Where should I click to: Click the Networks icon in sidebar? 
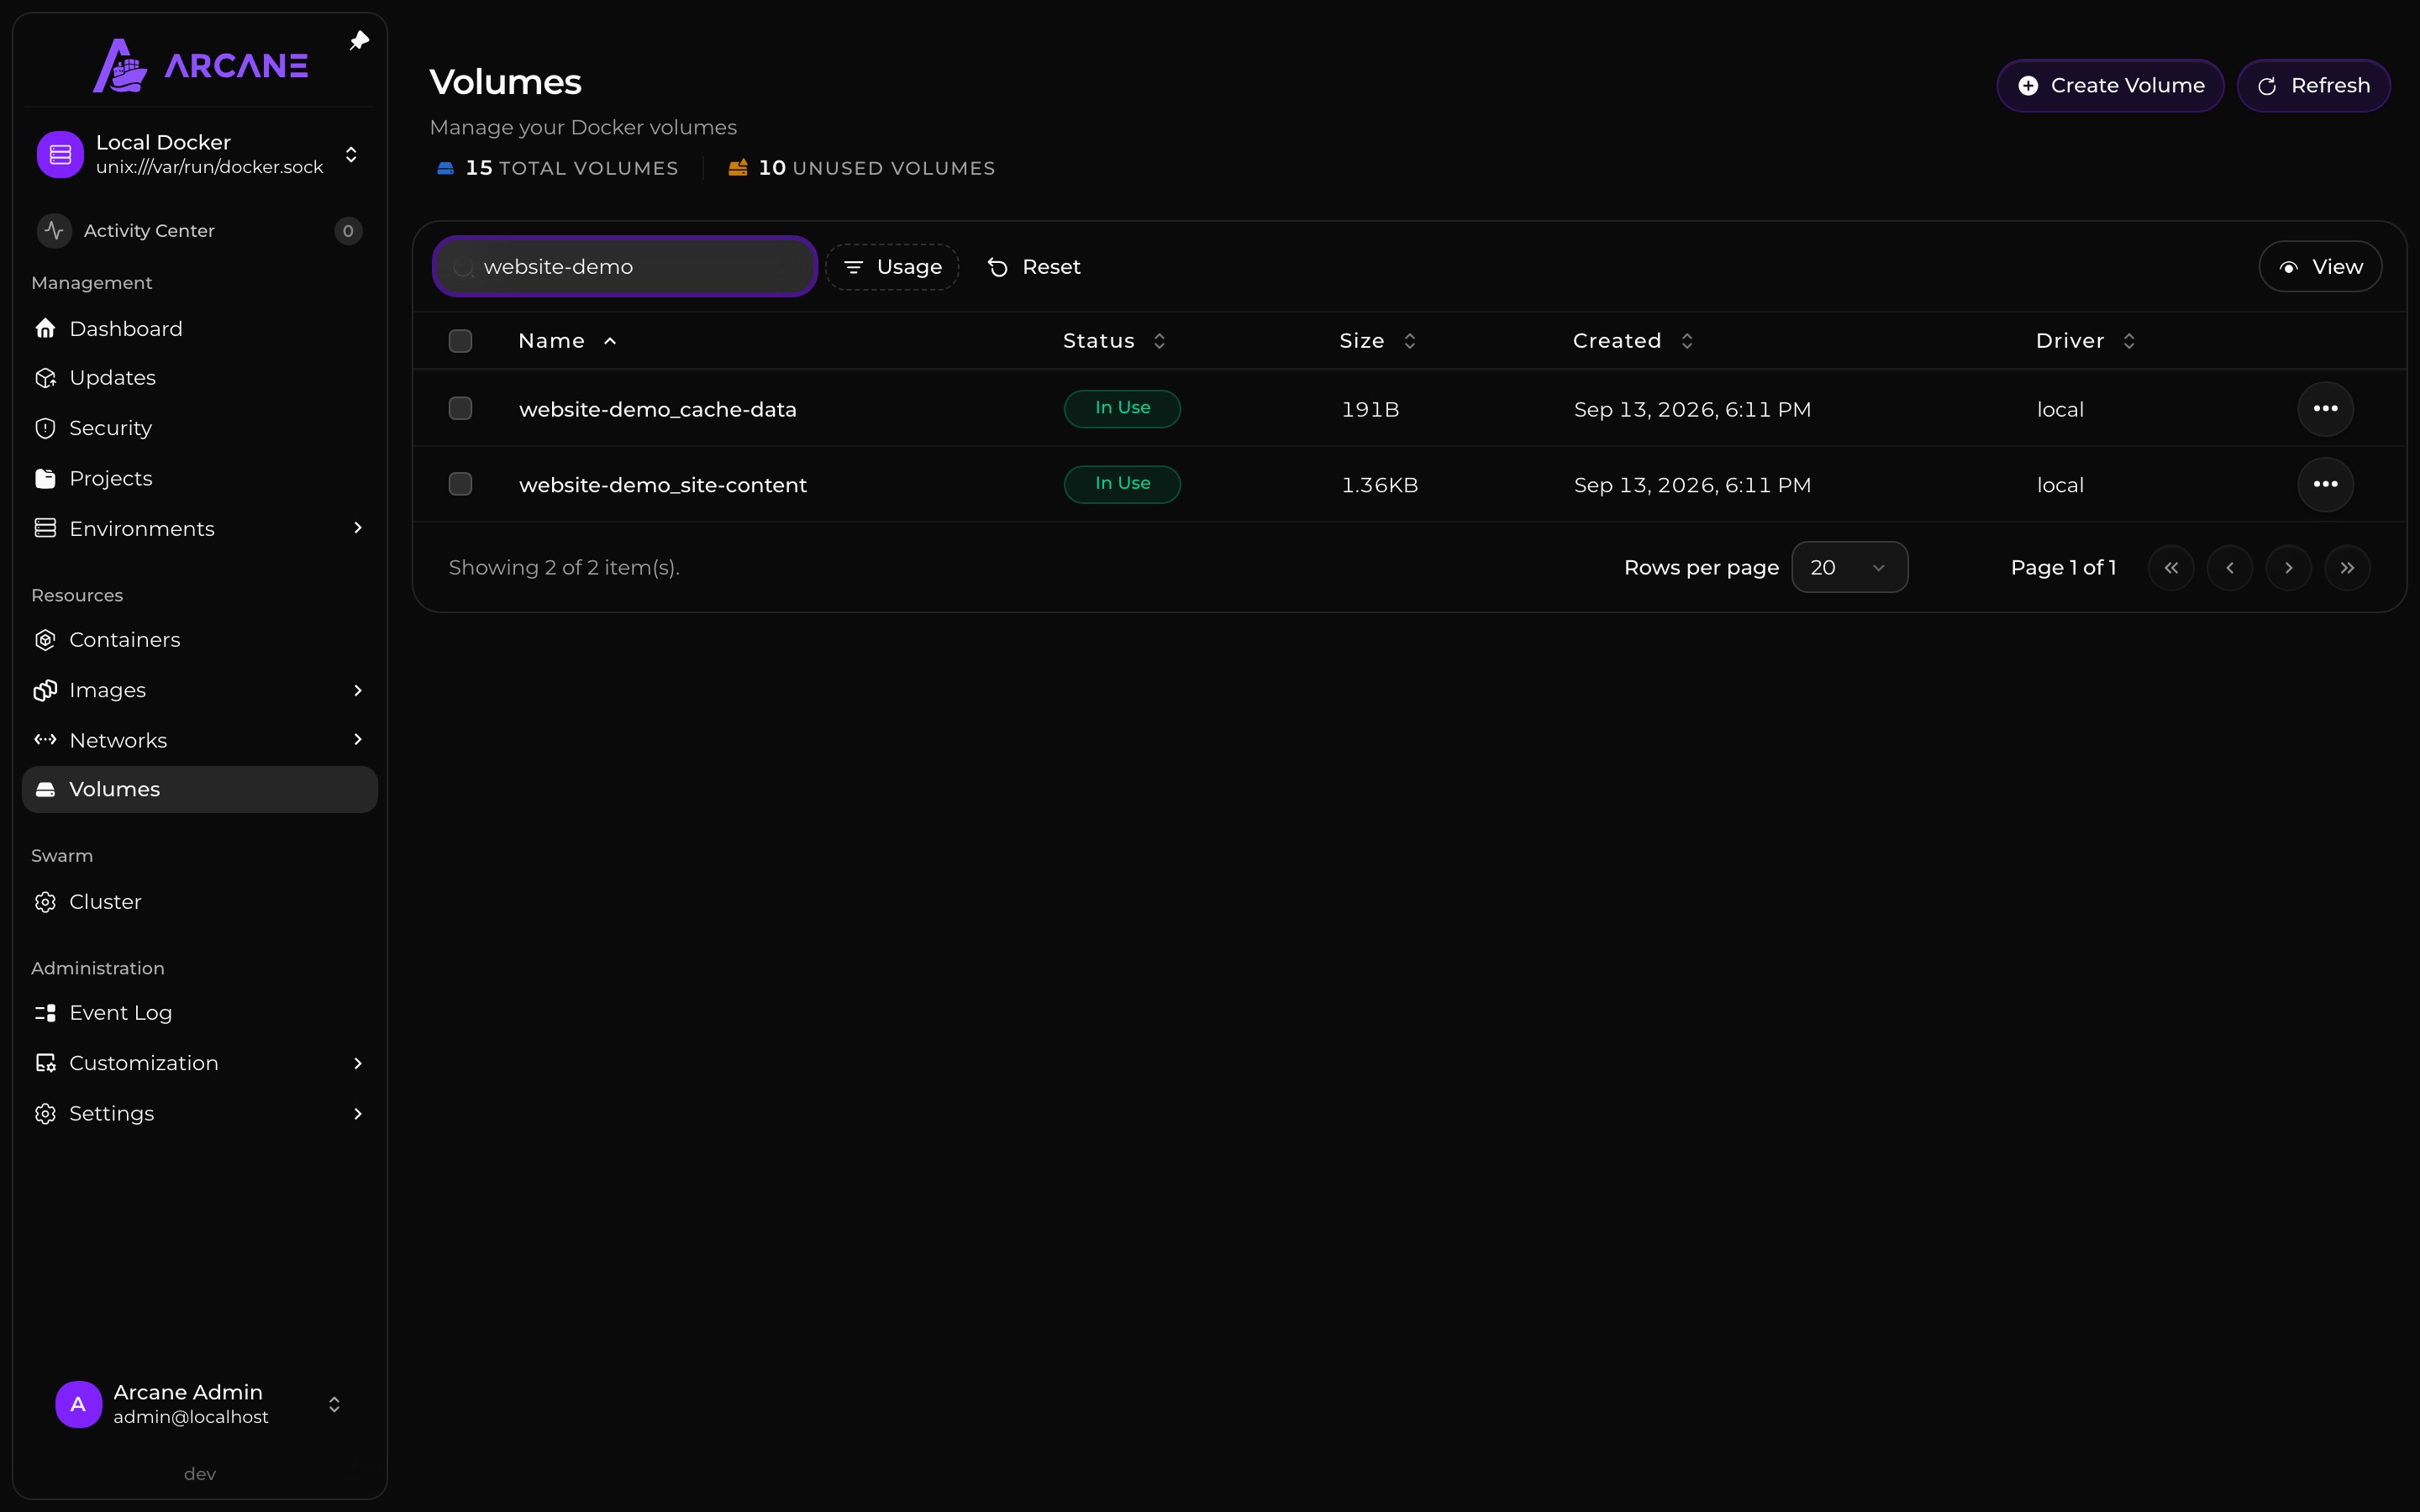tap(45, 740)
